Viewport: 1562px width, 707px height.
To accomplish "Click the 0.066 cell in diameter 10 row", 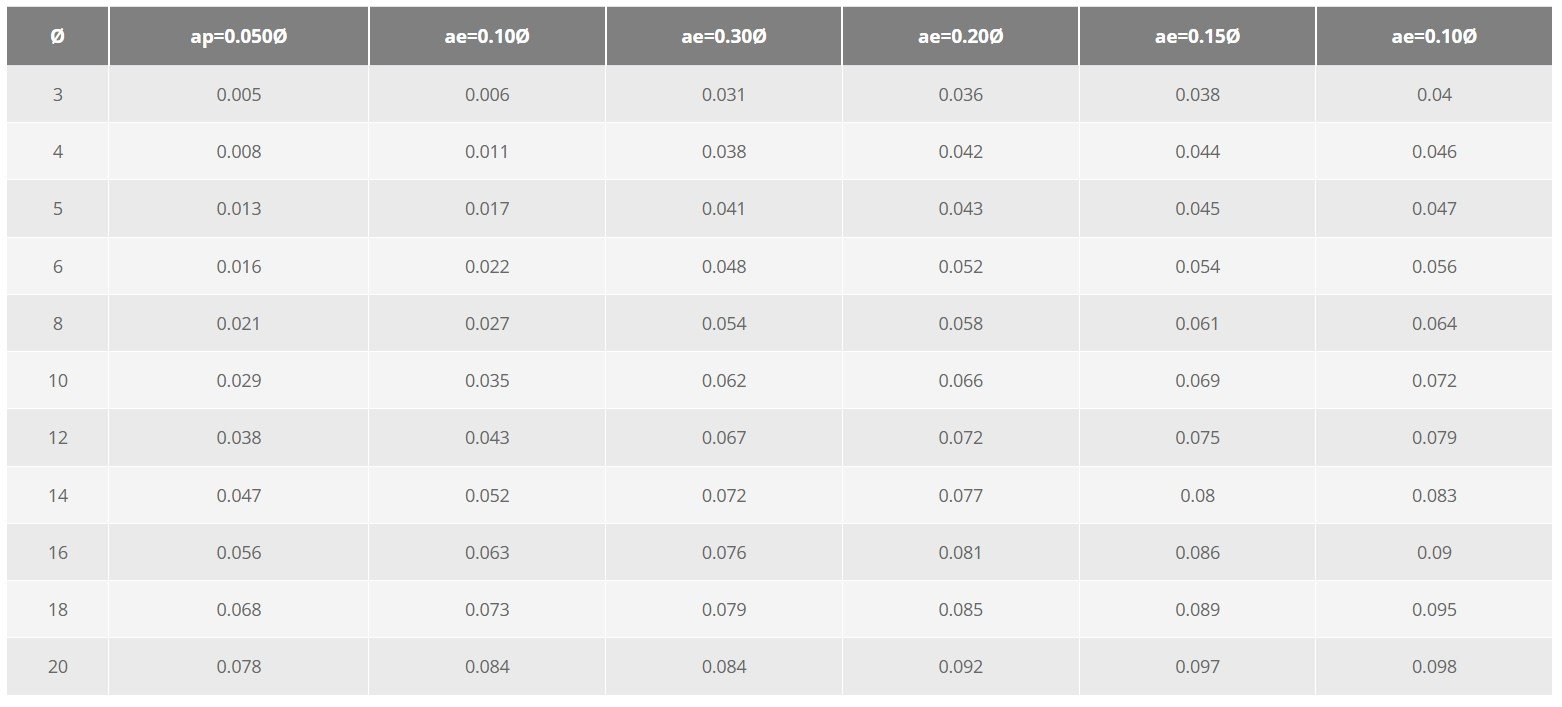I will 960,381.
